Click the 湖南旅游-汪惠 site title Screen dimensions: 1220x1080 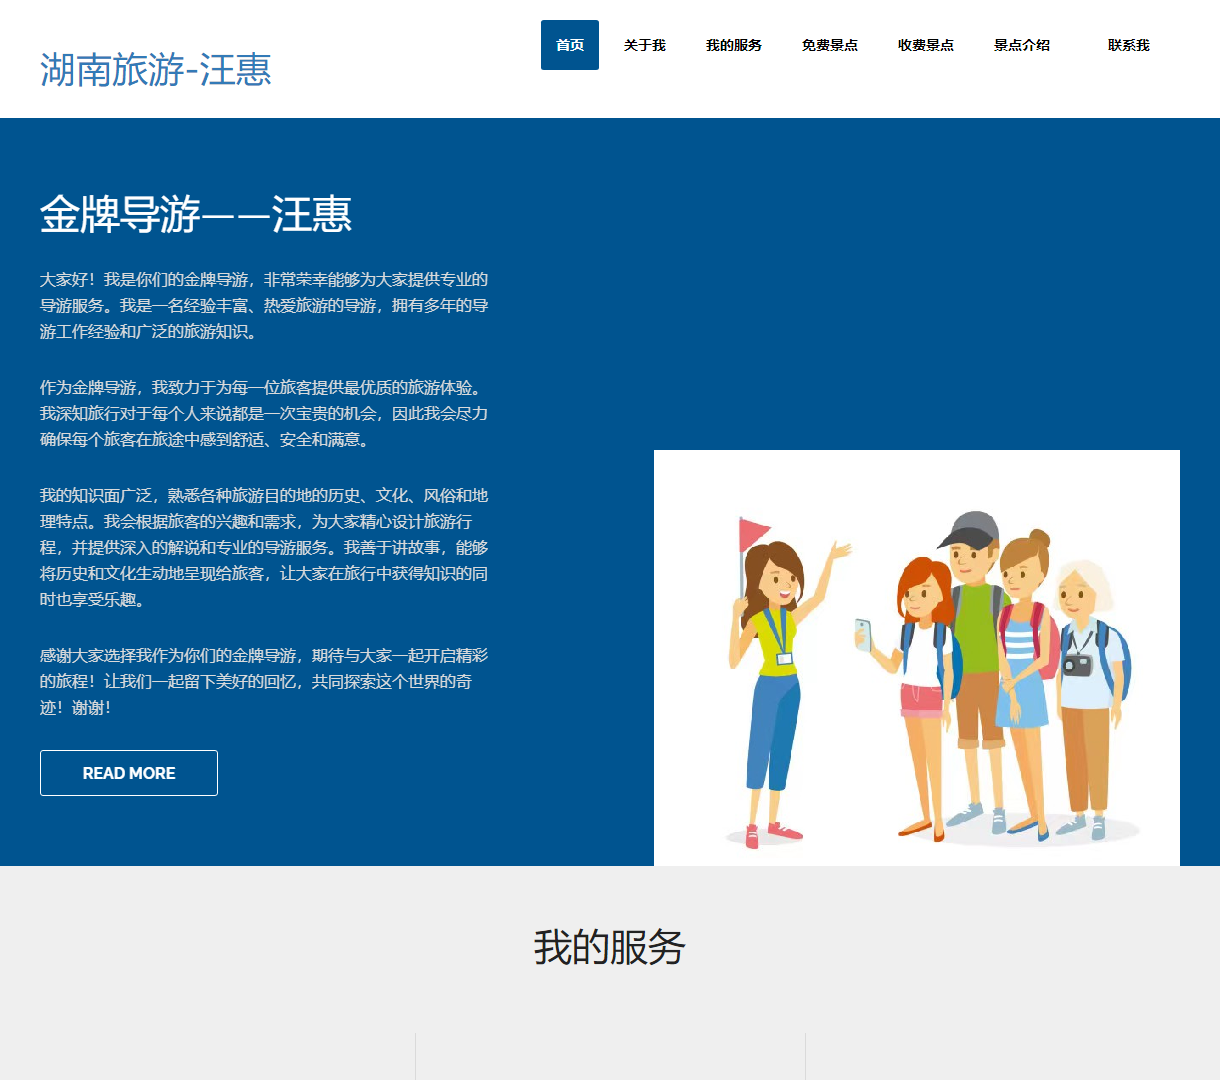pyautogui.click(x=156, y=70)
